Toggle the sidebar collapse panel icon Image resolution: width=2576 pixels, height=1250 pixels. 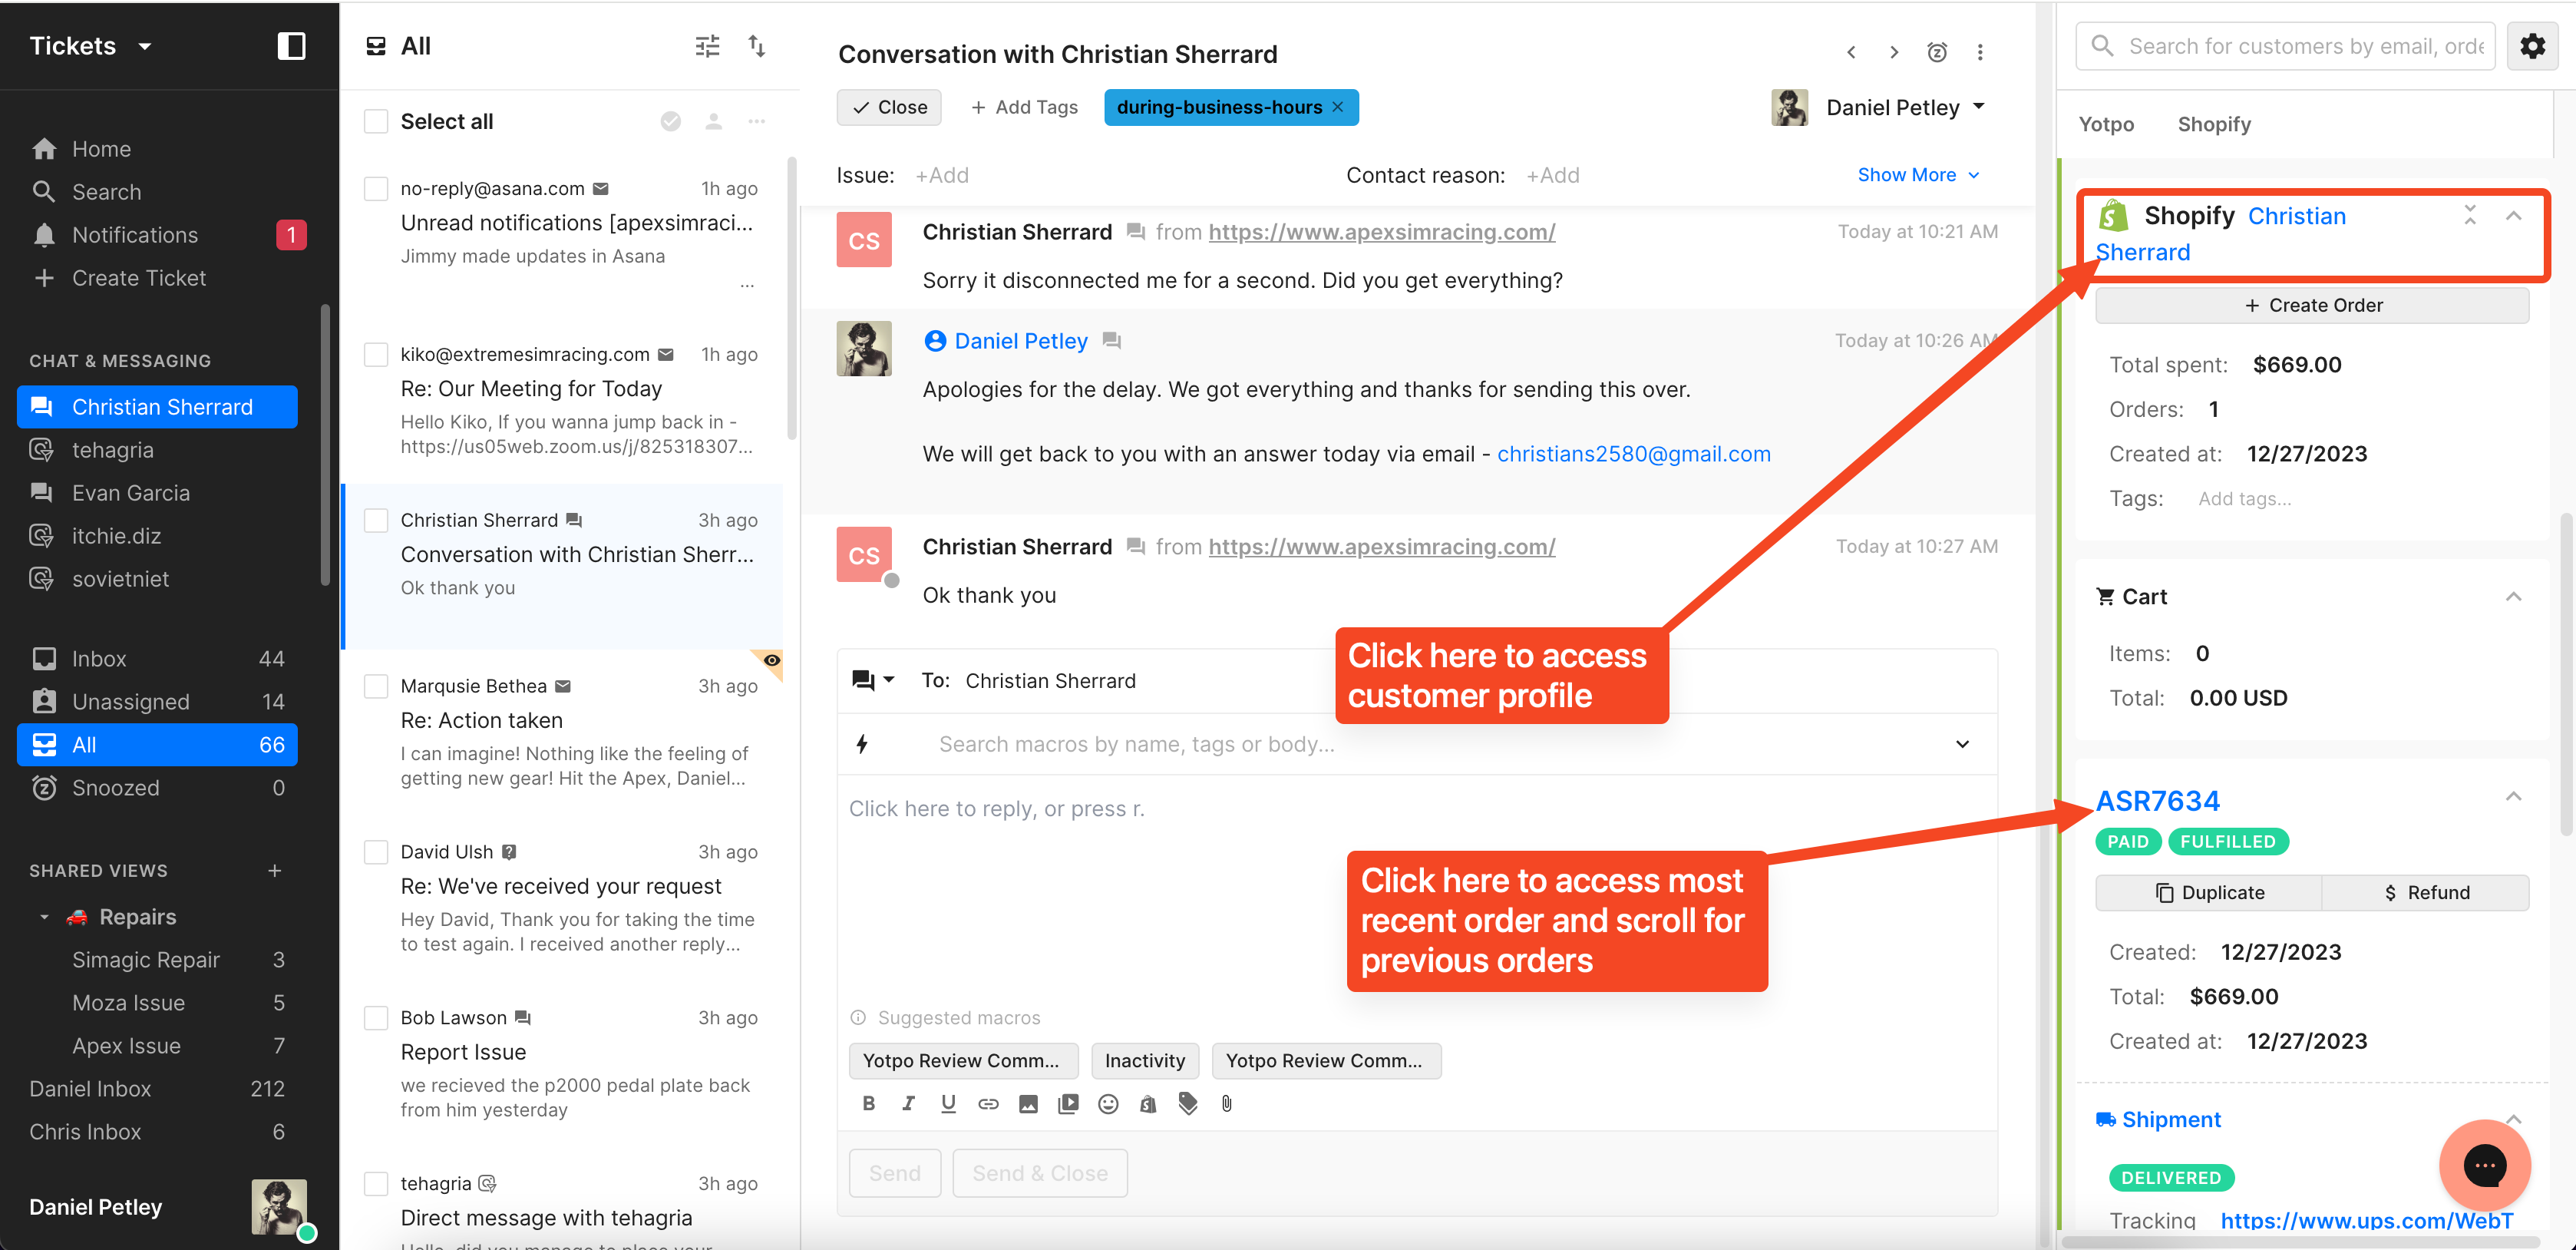290,46
